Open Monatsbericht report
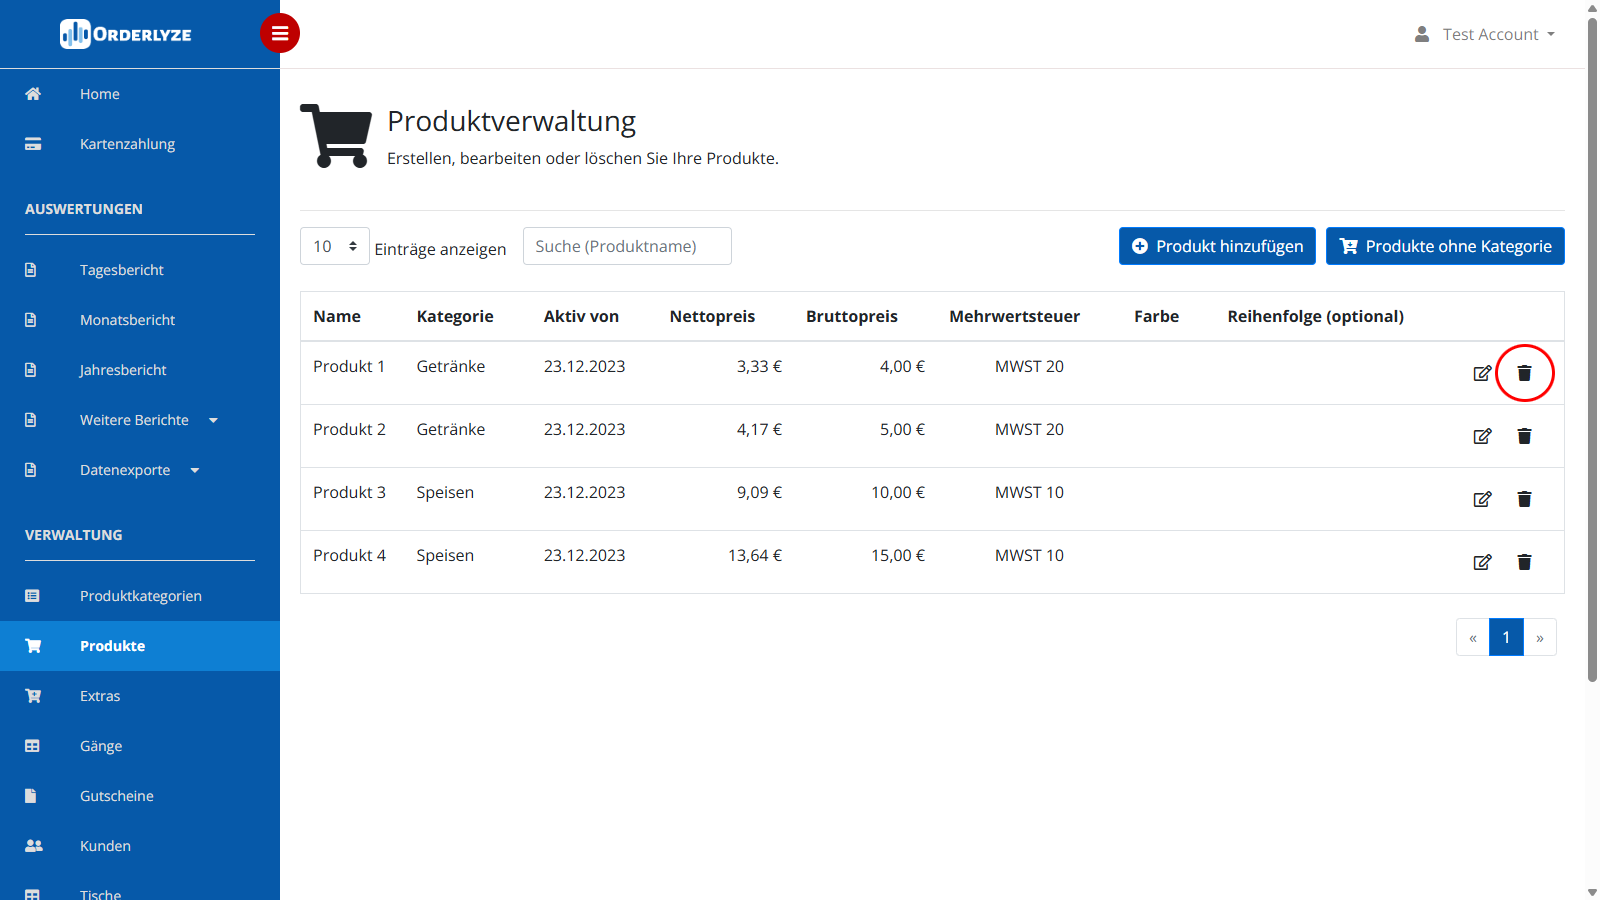 [140, 320]
